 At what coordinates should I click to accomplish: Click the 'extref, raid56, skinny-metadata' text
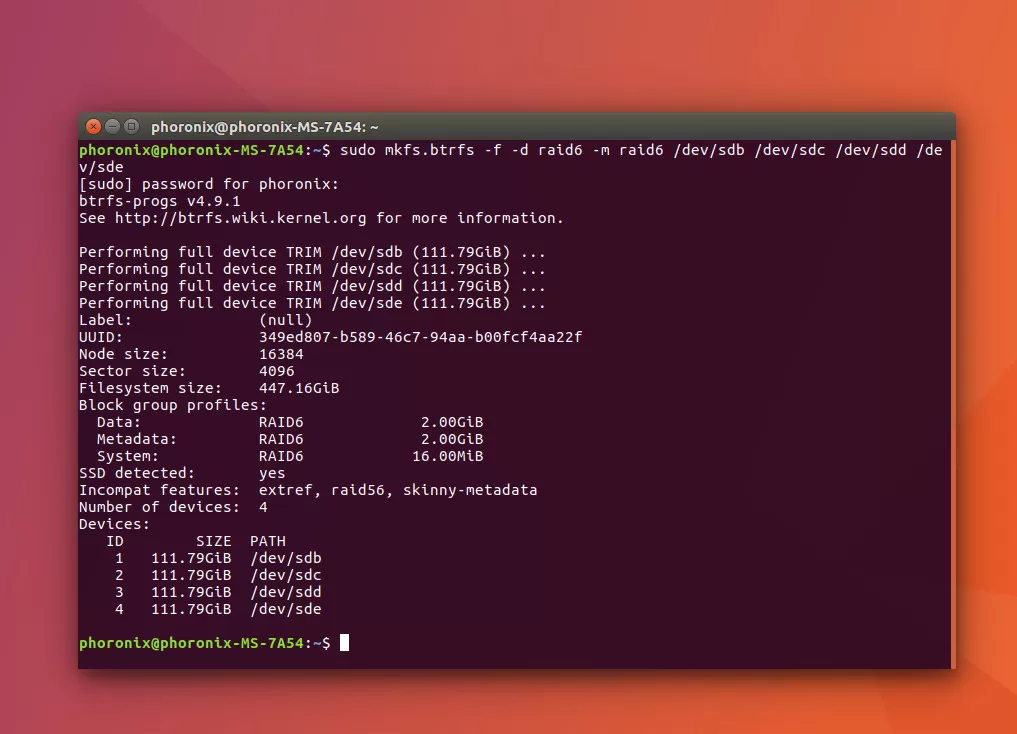pyautogui.click(x=398, y=490)
